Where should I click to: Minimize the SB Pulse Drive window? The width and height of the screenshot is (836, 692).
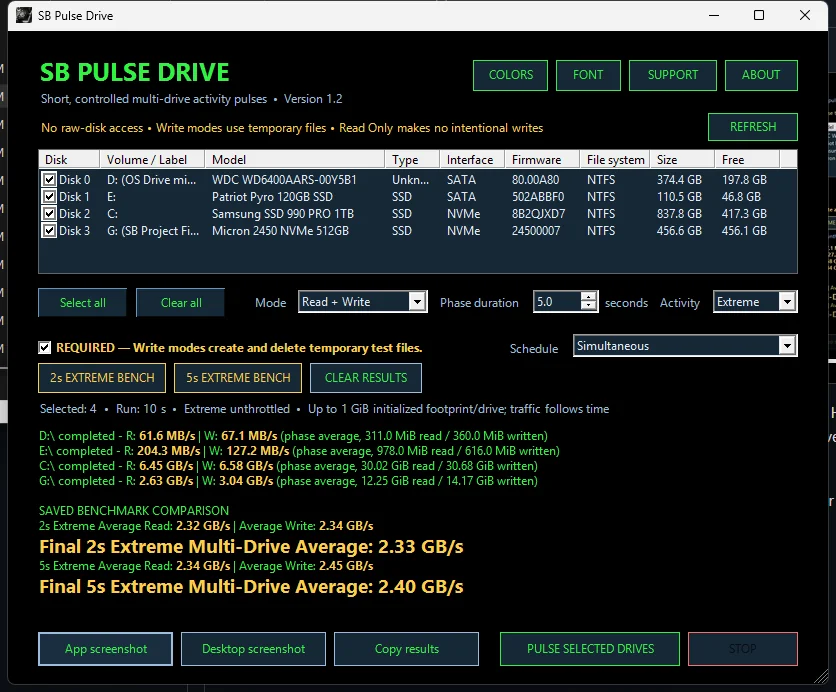click(714, 15)
